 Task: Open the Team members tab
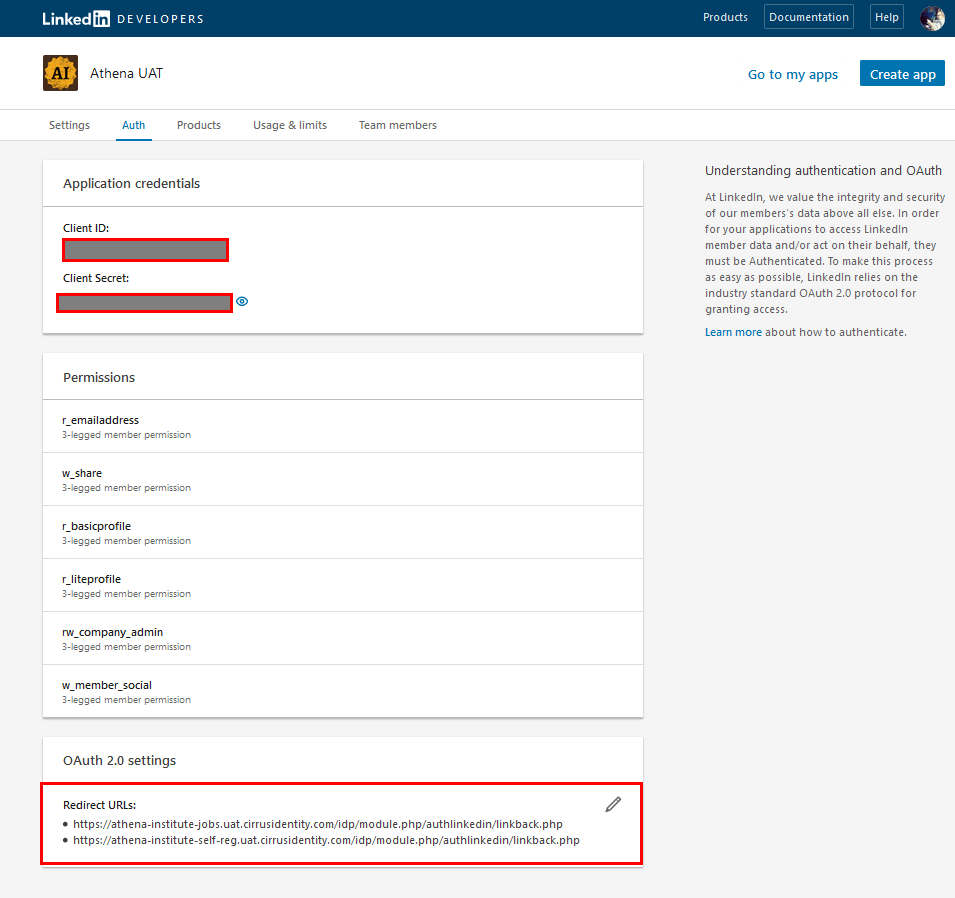[398, 125]
